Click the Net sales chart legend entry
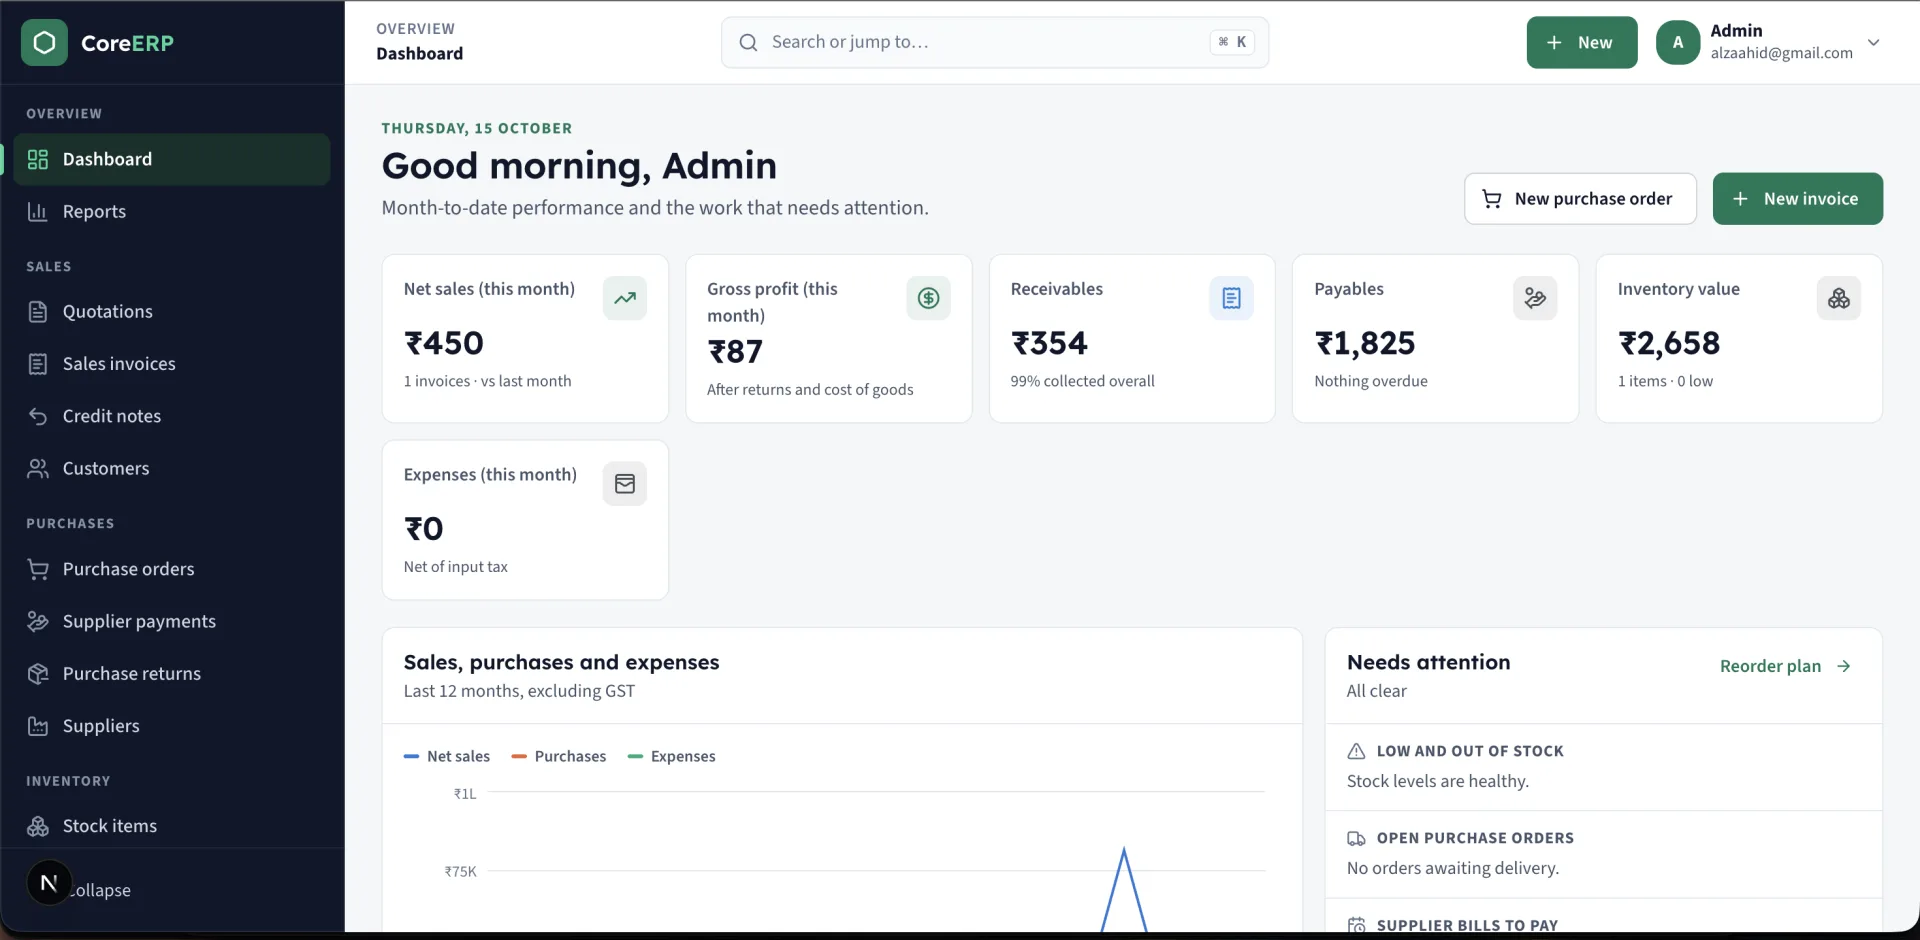This screenshot has width=1920, height=940. (x=447, y=756)
